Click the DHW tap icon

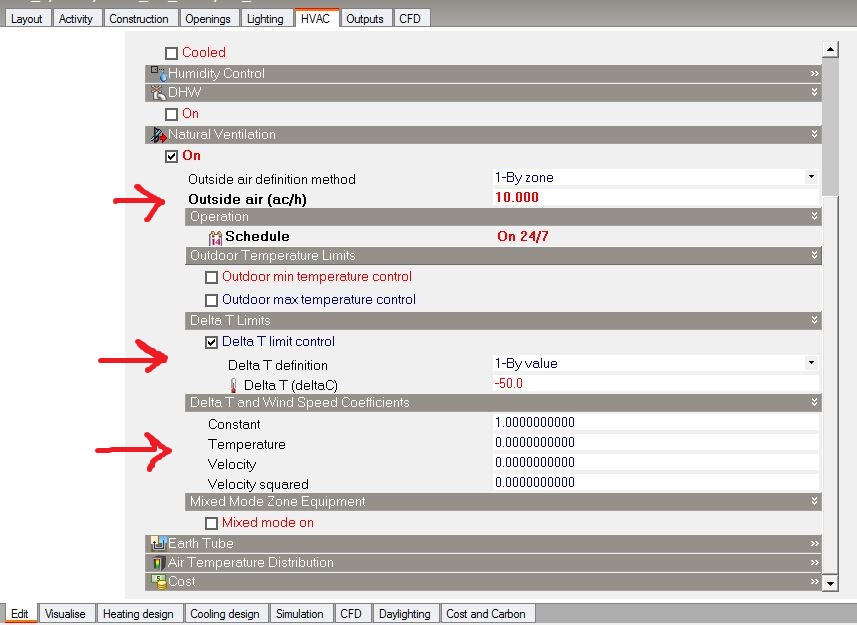159,92
